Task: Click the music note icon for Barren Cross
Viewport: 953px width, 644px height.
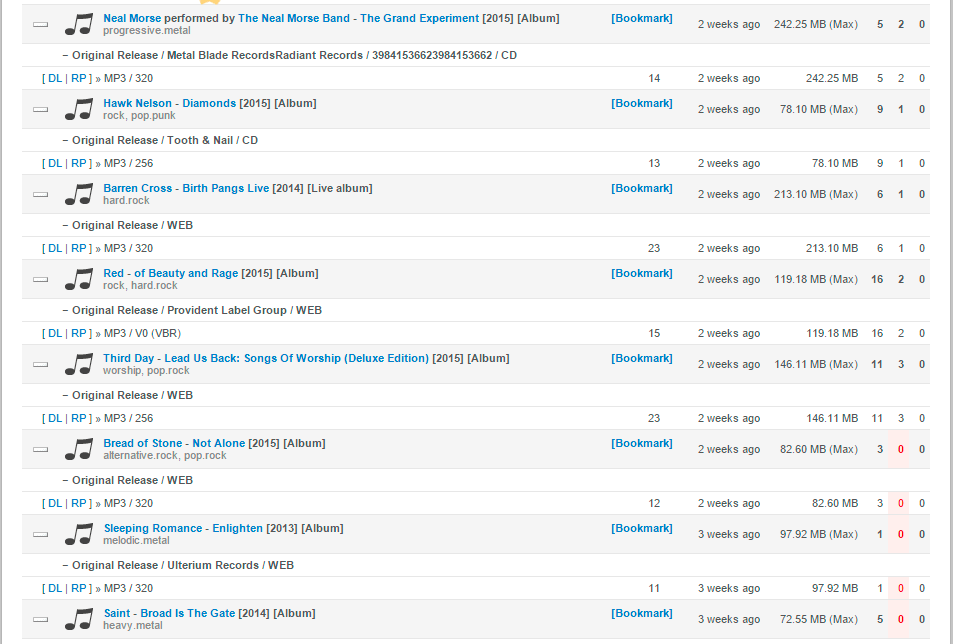Action: (79, 194)
